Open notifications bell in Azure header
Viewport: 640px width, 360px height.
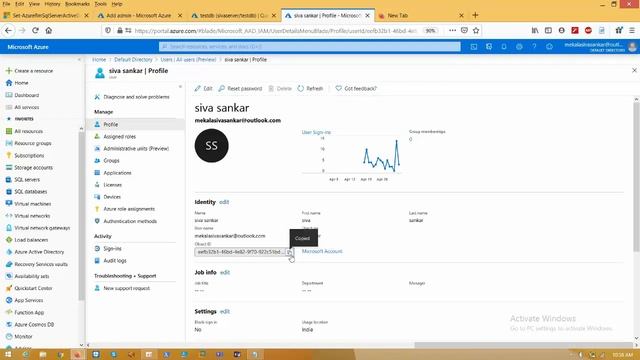click(504, 47)
